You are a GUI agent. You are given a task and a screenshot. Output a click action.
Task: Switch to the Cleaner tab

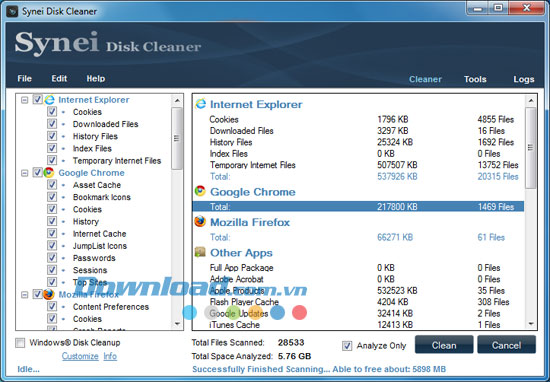coord(425,79)
